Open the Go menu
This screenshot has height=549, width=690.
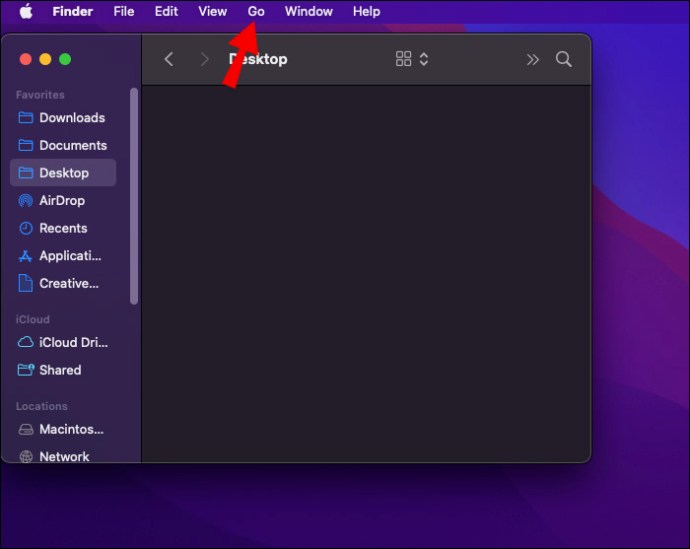tap(256, 11)
